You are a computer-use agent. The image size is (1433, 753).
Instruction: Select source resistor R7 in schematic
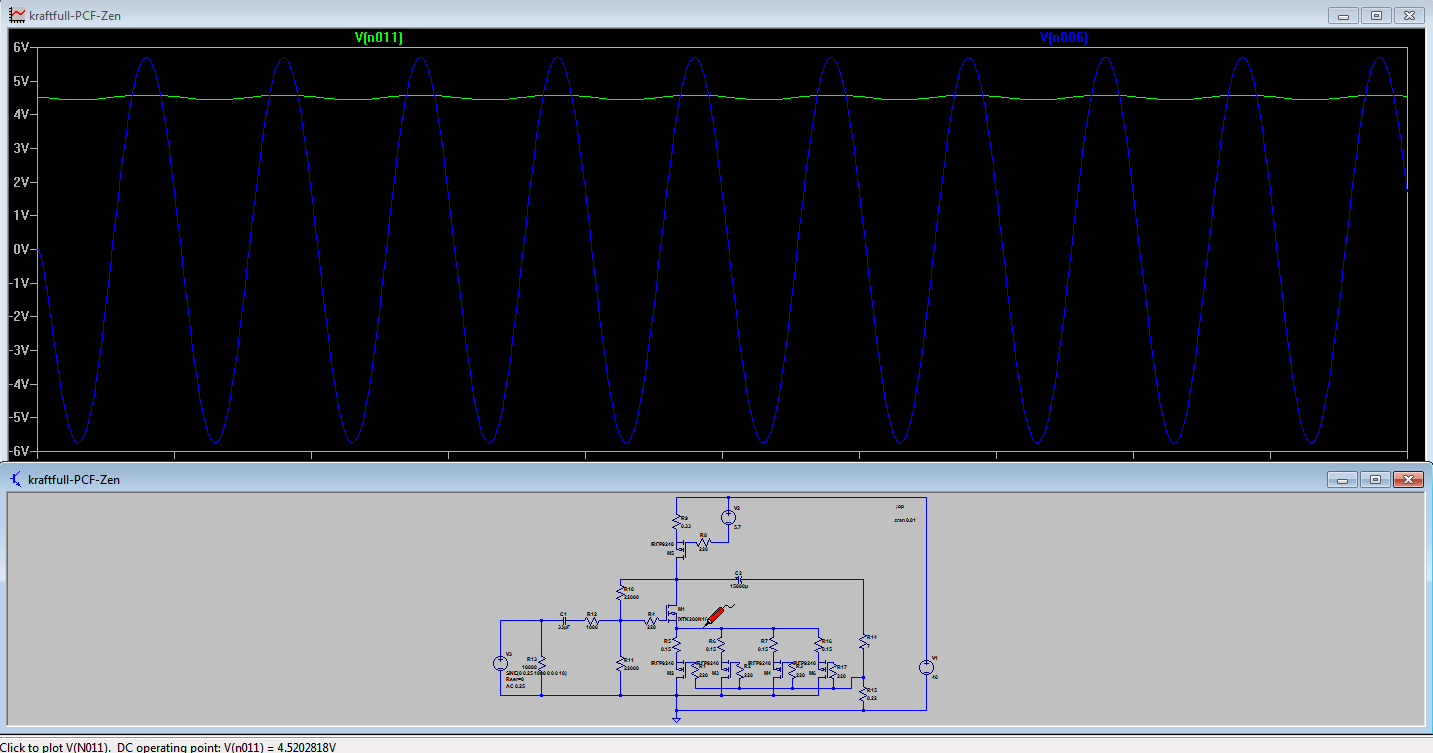coord(773,645)
